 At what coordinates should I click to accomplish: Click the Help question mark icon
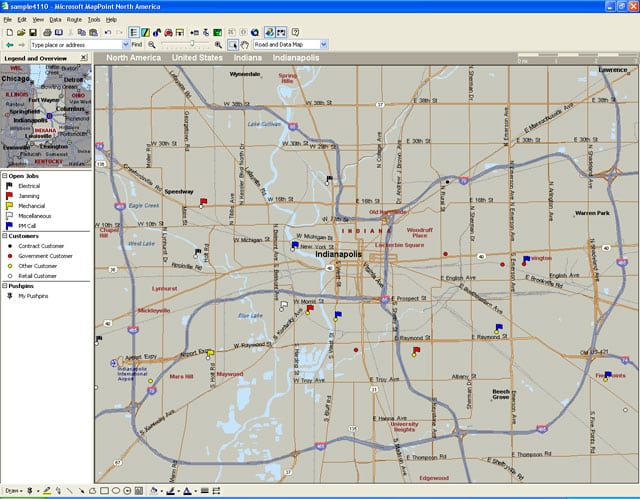pos(295,32)
